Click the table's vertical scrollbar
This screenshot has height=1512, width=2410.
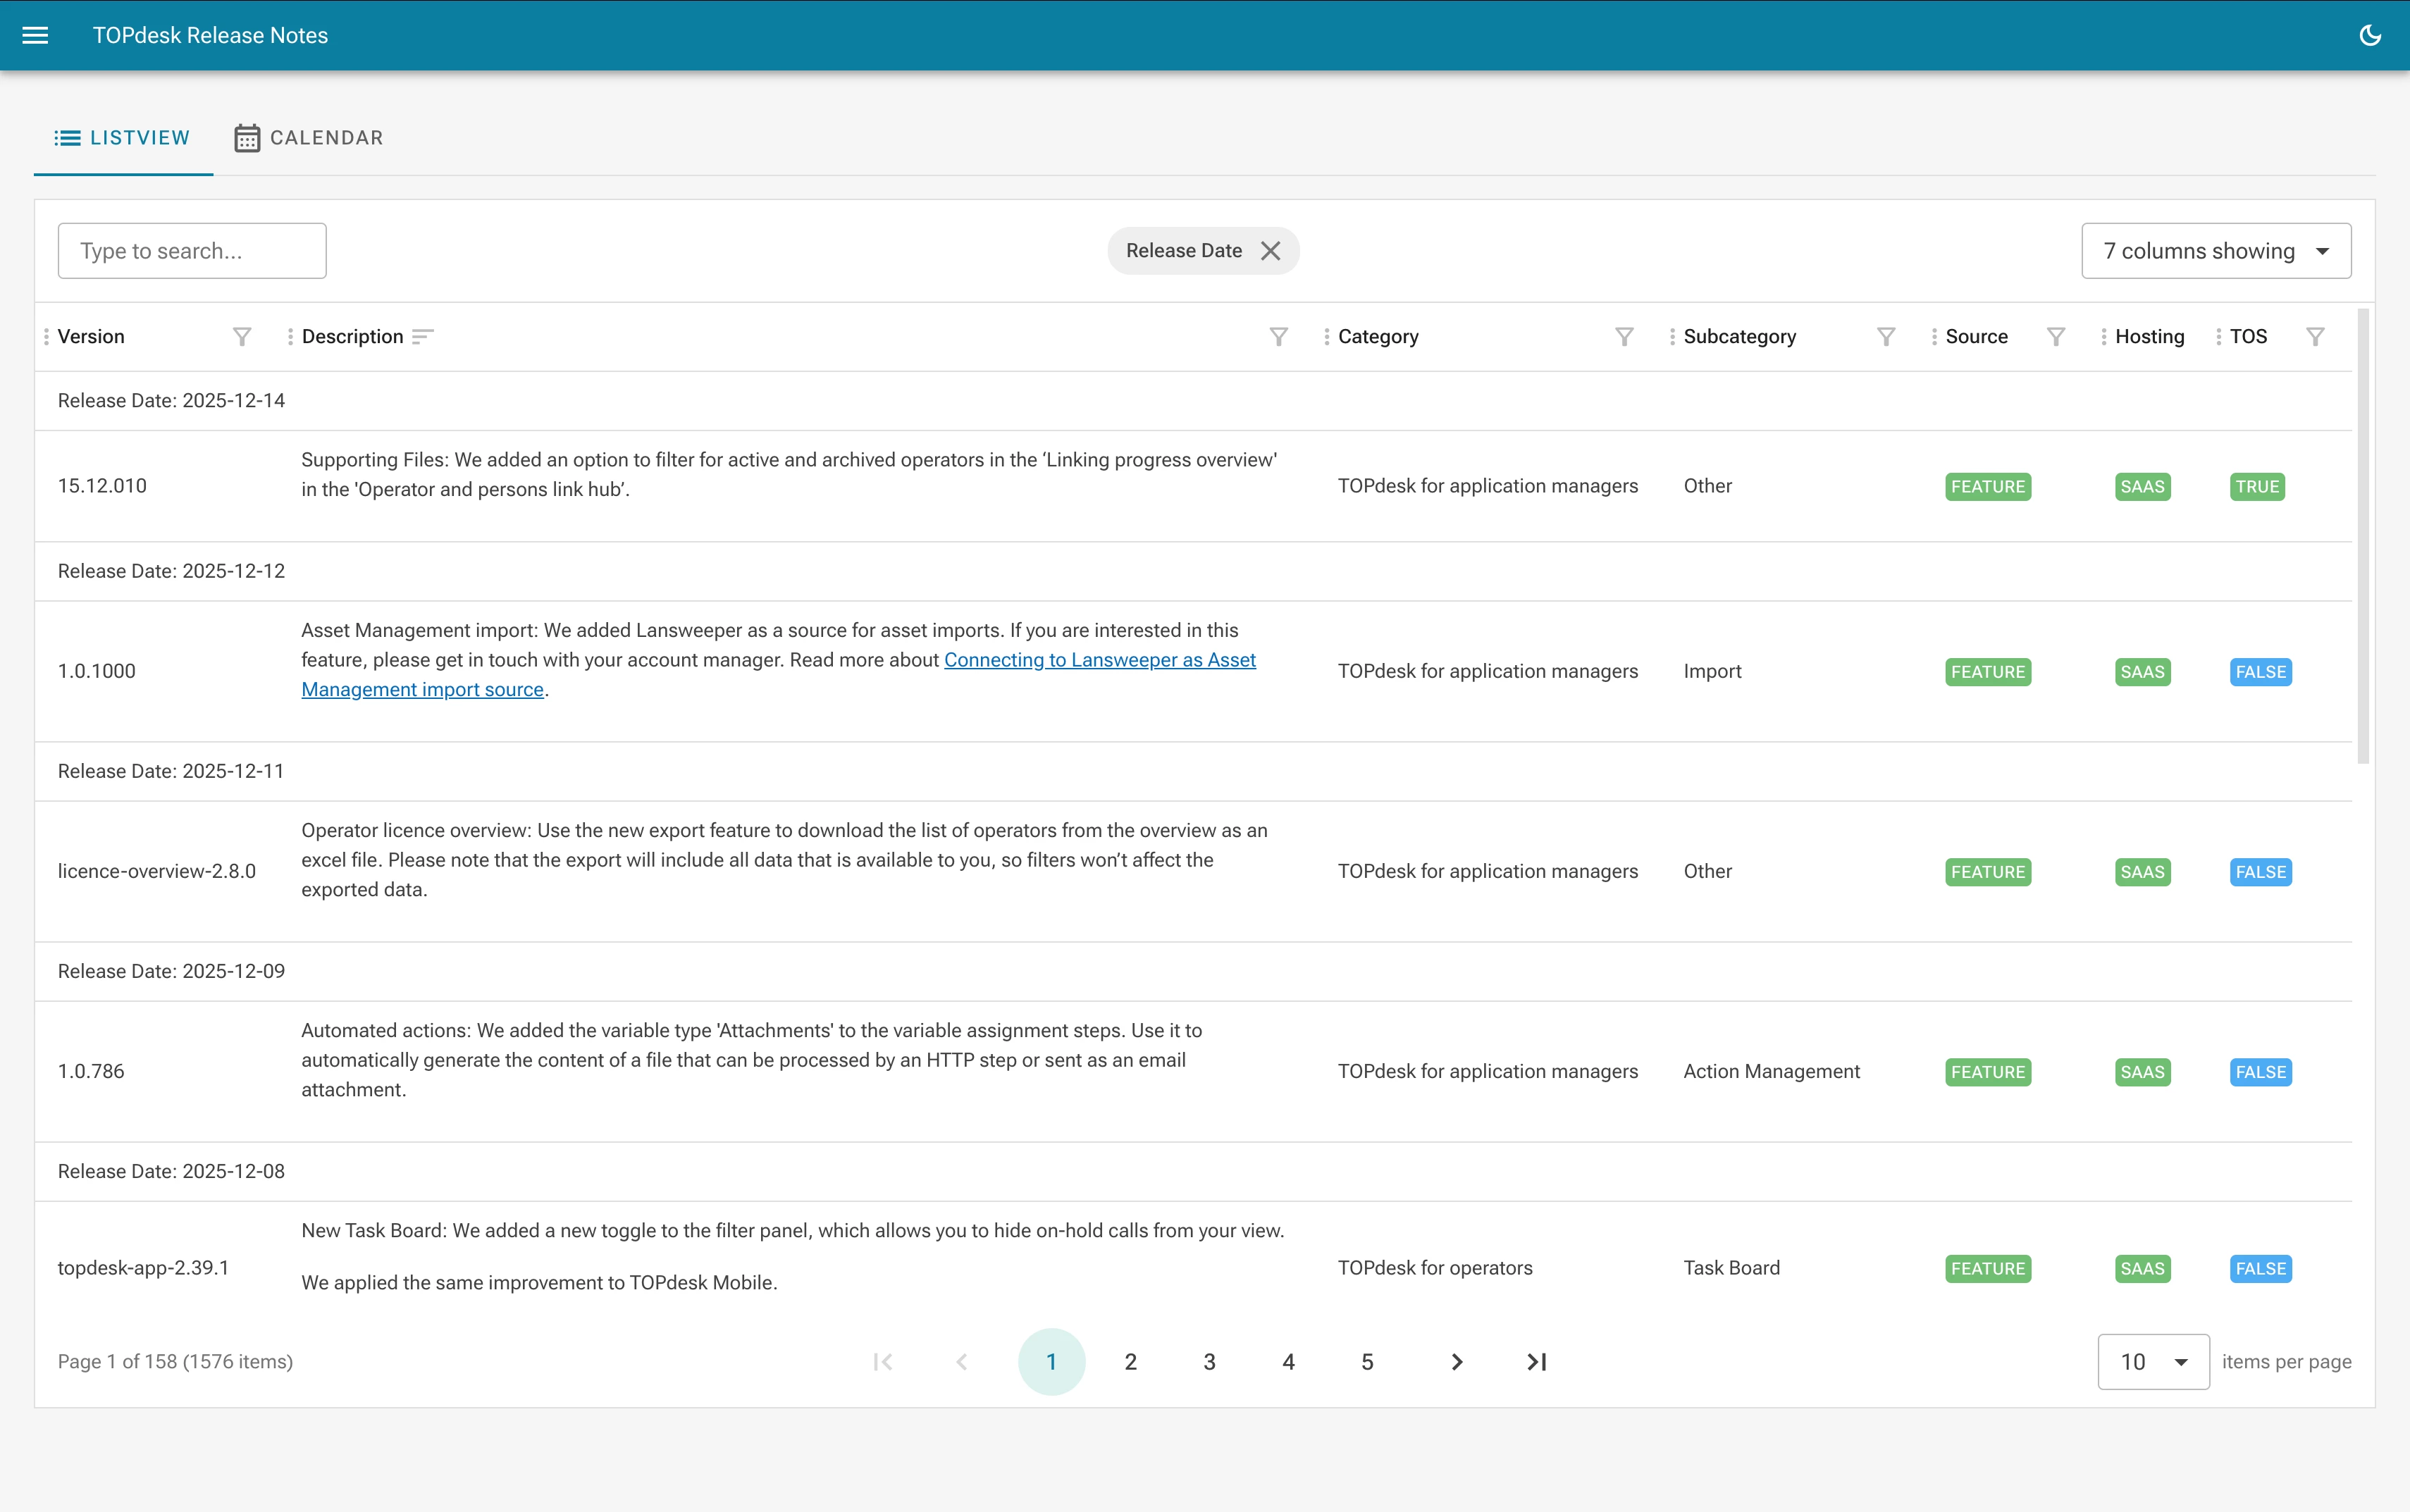(x=2363, y=536)
